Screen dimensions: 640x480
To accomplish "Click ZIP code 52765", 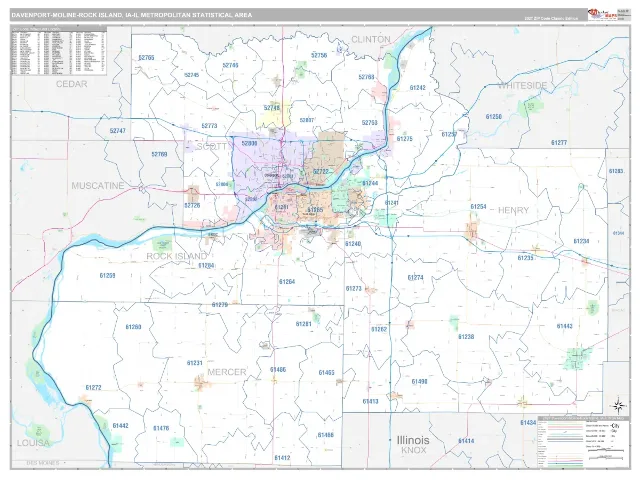I will pyautogui.click(x=146, y=58).
